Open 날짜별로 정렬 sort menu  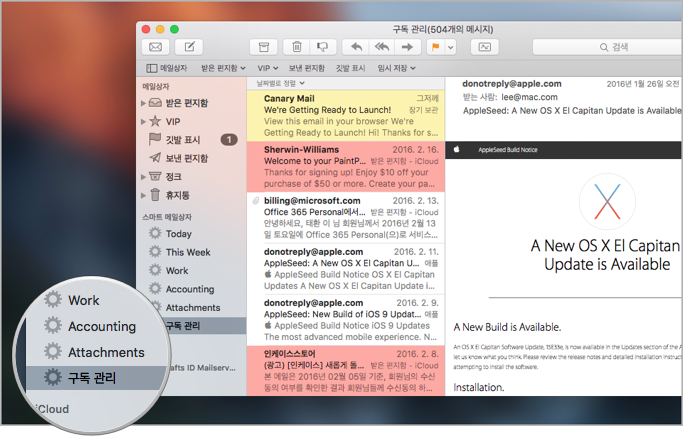280,83
